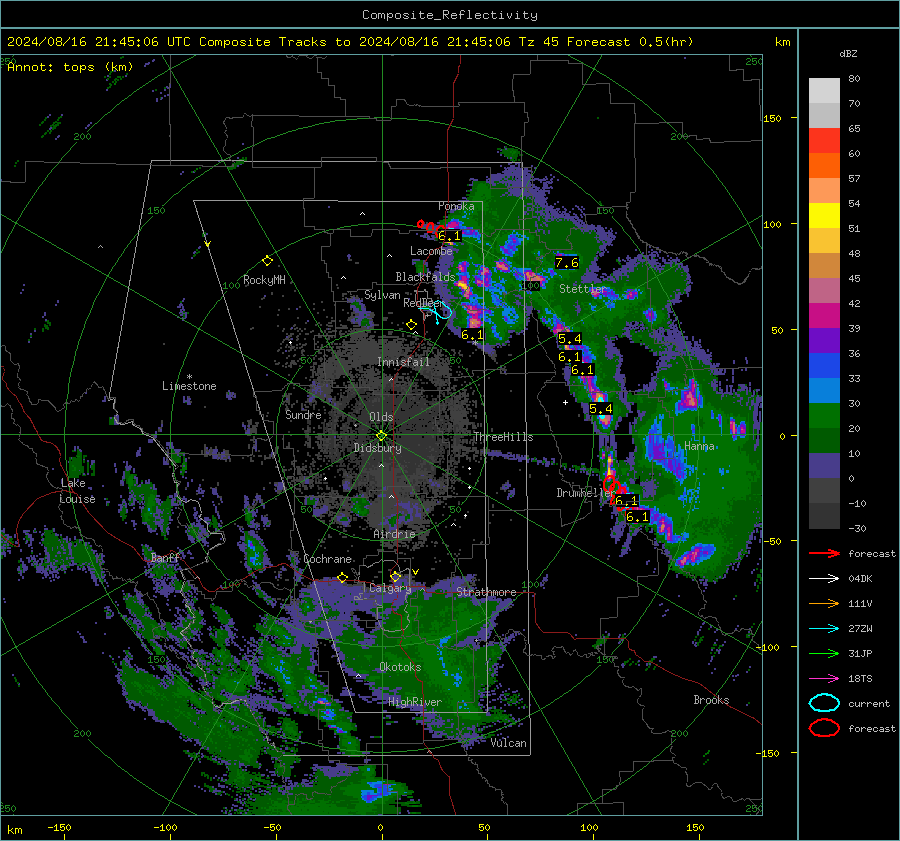Click the Innisfail city label
The image size is (900, 841).
[x=403, y=362]
